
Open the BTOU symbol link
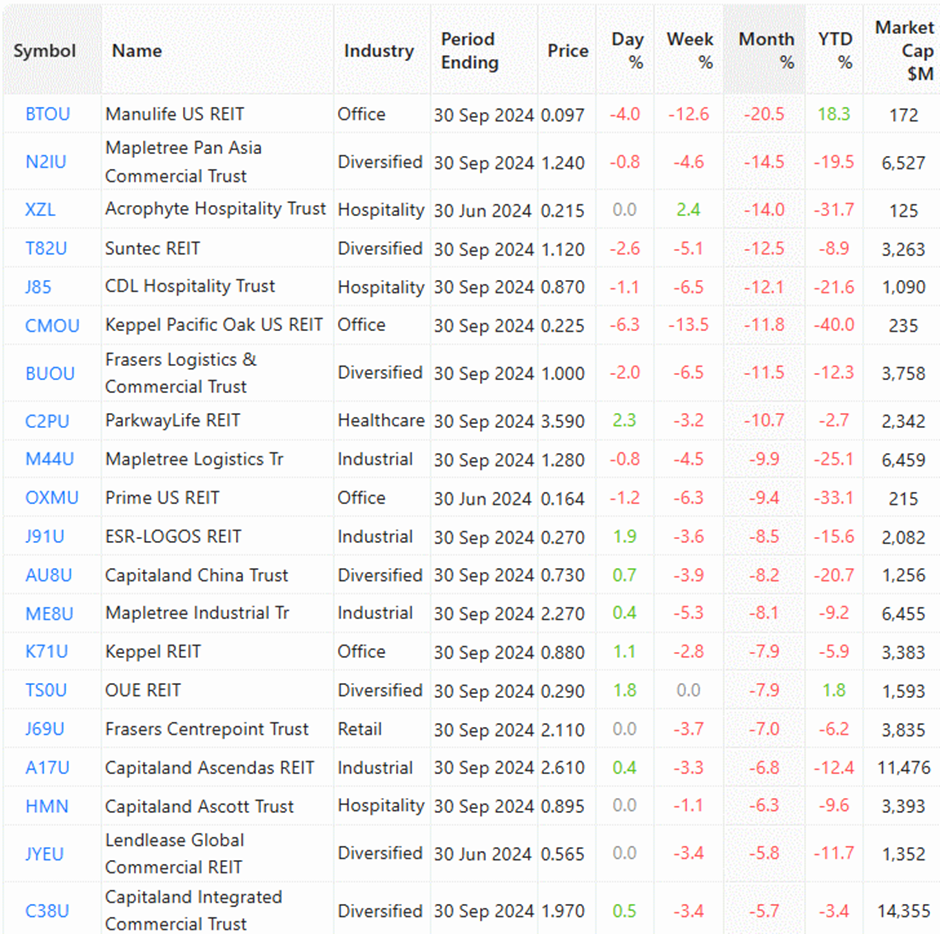(x=48, y=114)
